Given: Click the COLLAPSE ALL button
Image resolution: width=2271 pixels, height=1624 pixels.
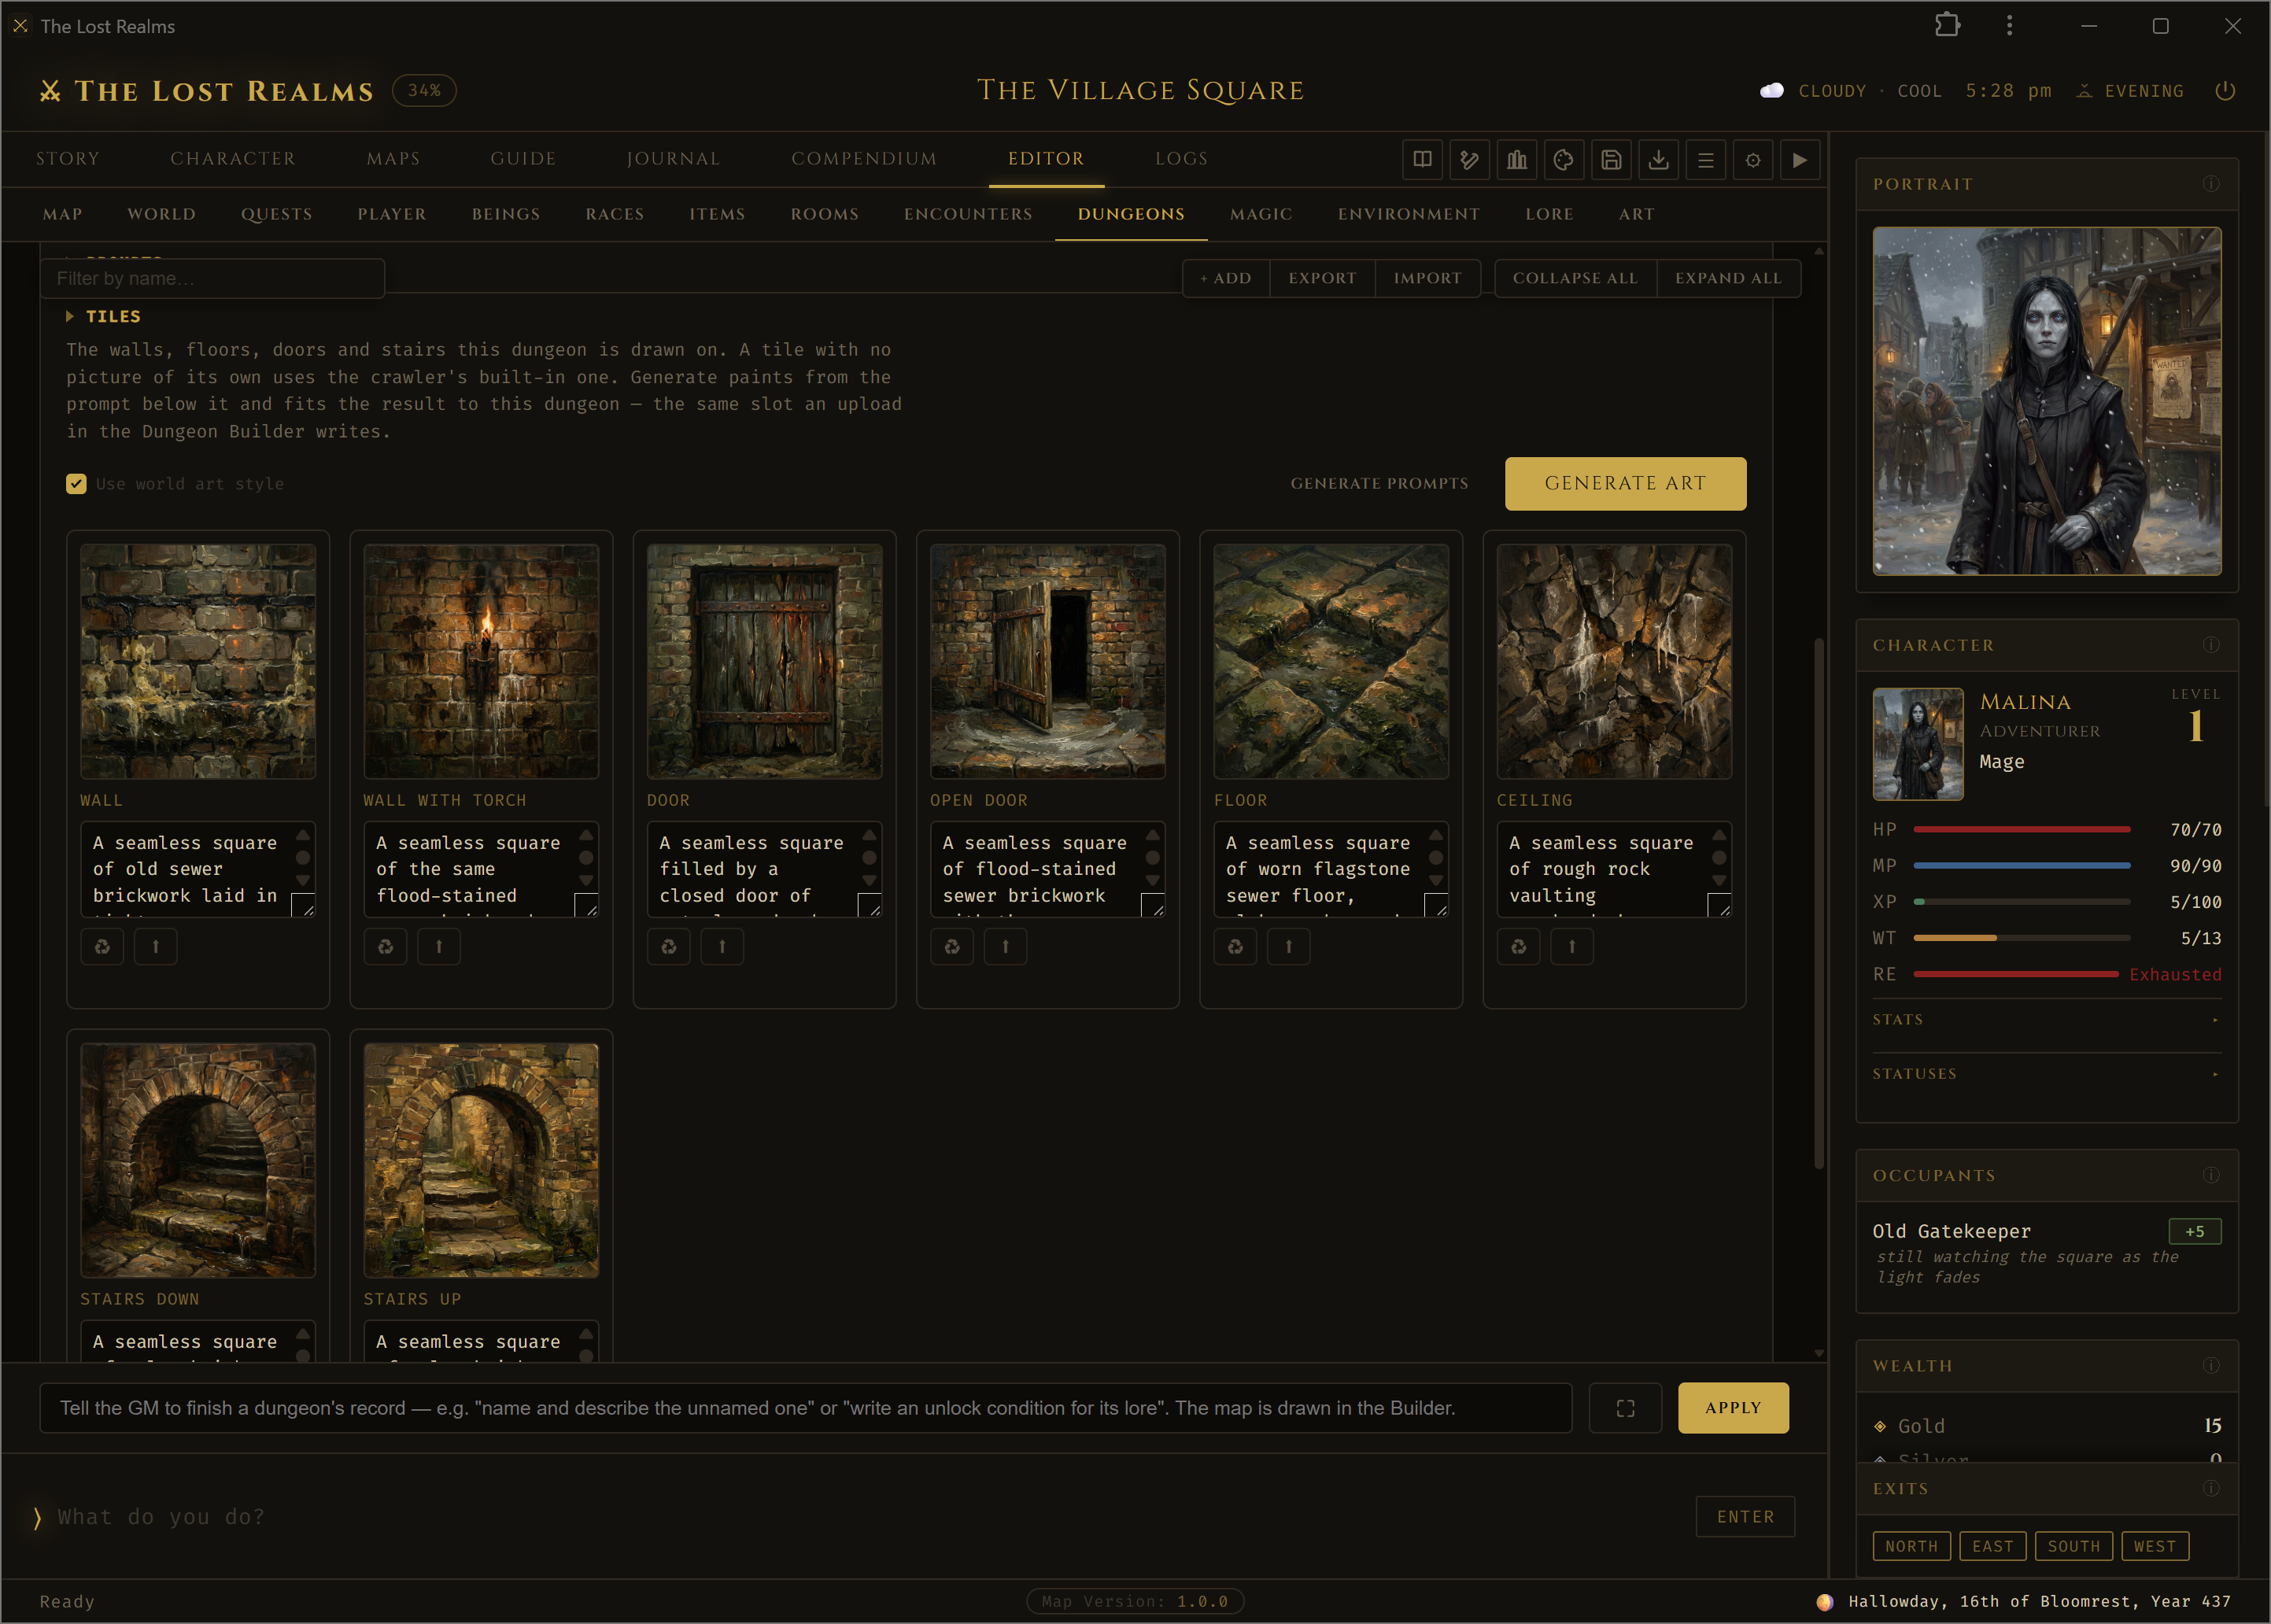Looking at the screenshot, I should click(x=1575, y=278).
